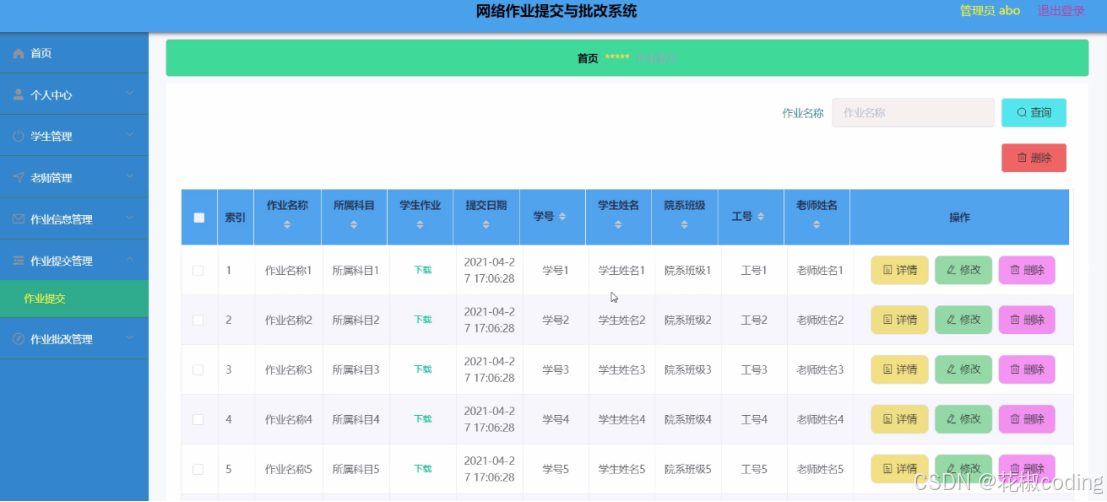
Task: Click 修改 button for row 3
Action: pyautogui.click(x=963, y=369)
